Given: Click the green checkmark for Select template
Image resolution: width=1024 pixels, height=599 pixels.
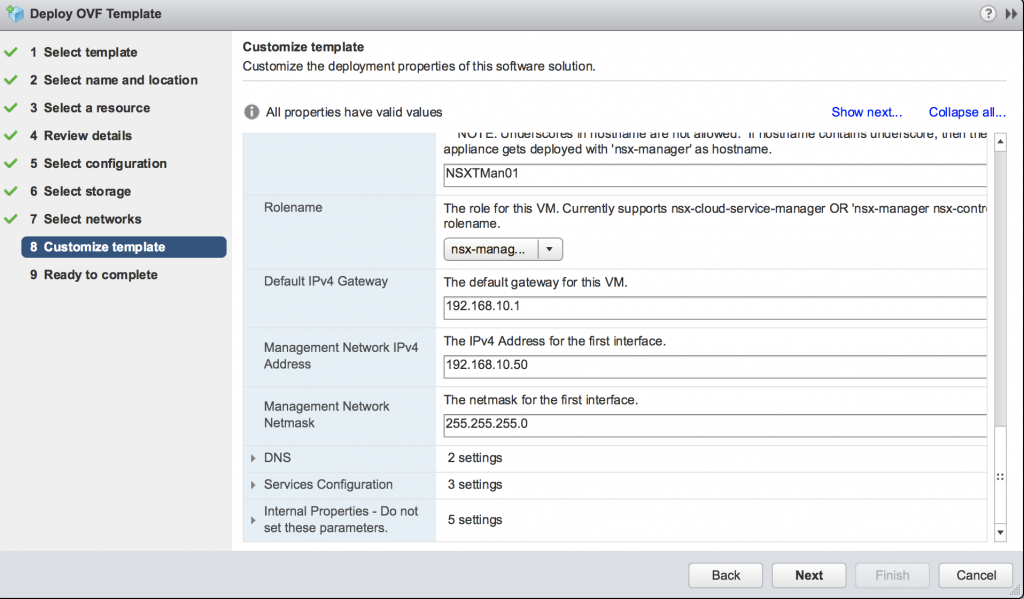Looking at the screenshot, I should point(10,52).
